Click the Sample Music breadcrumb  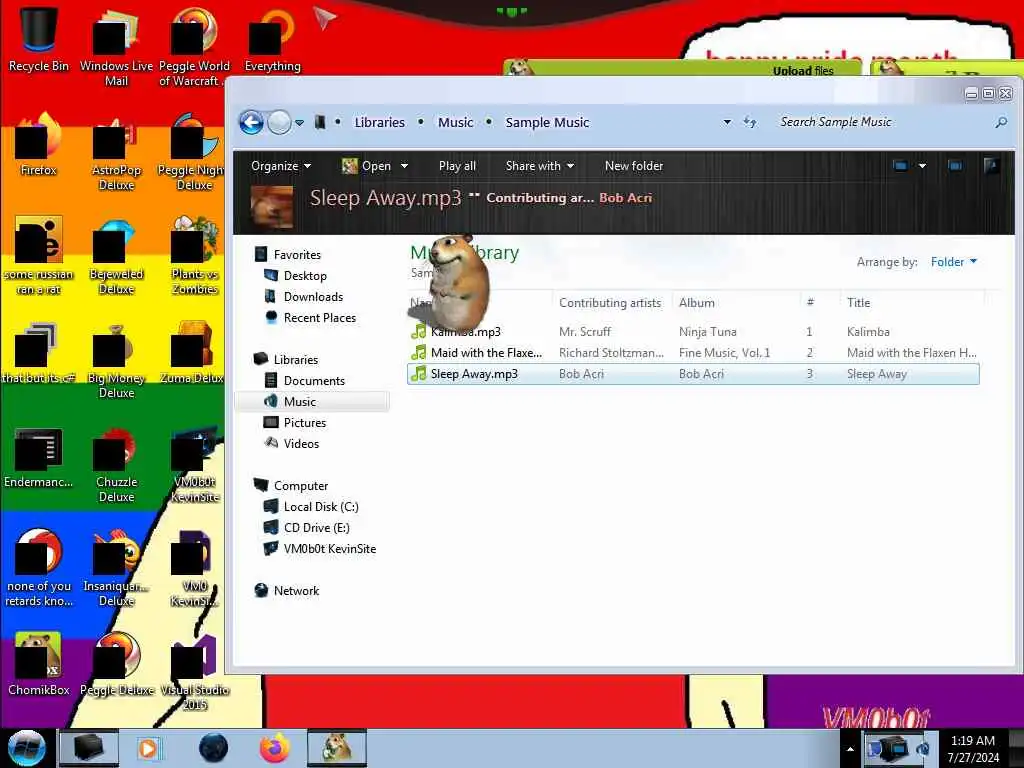547,122
